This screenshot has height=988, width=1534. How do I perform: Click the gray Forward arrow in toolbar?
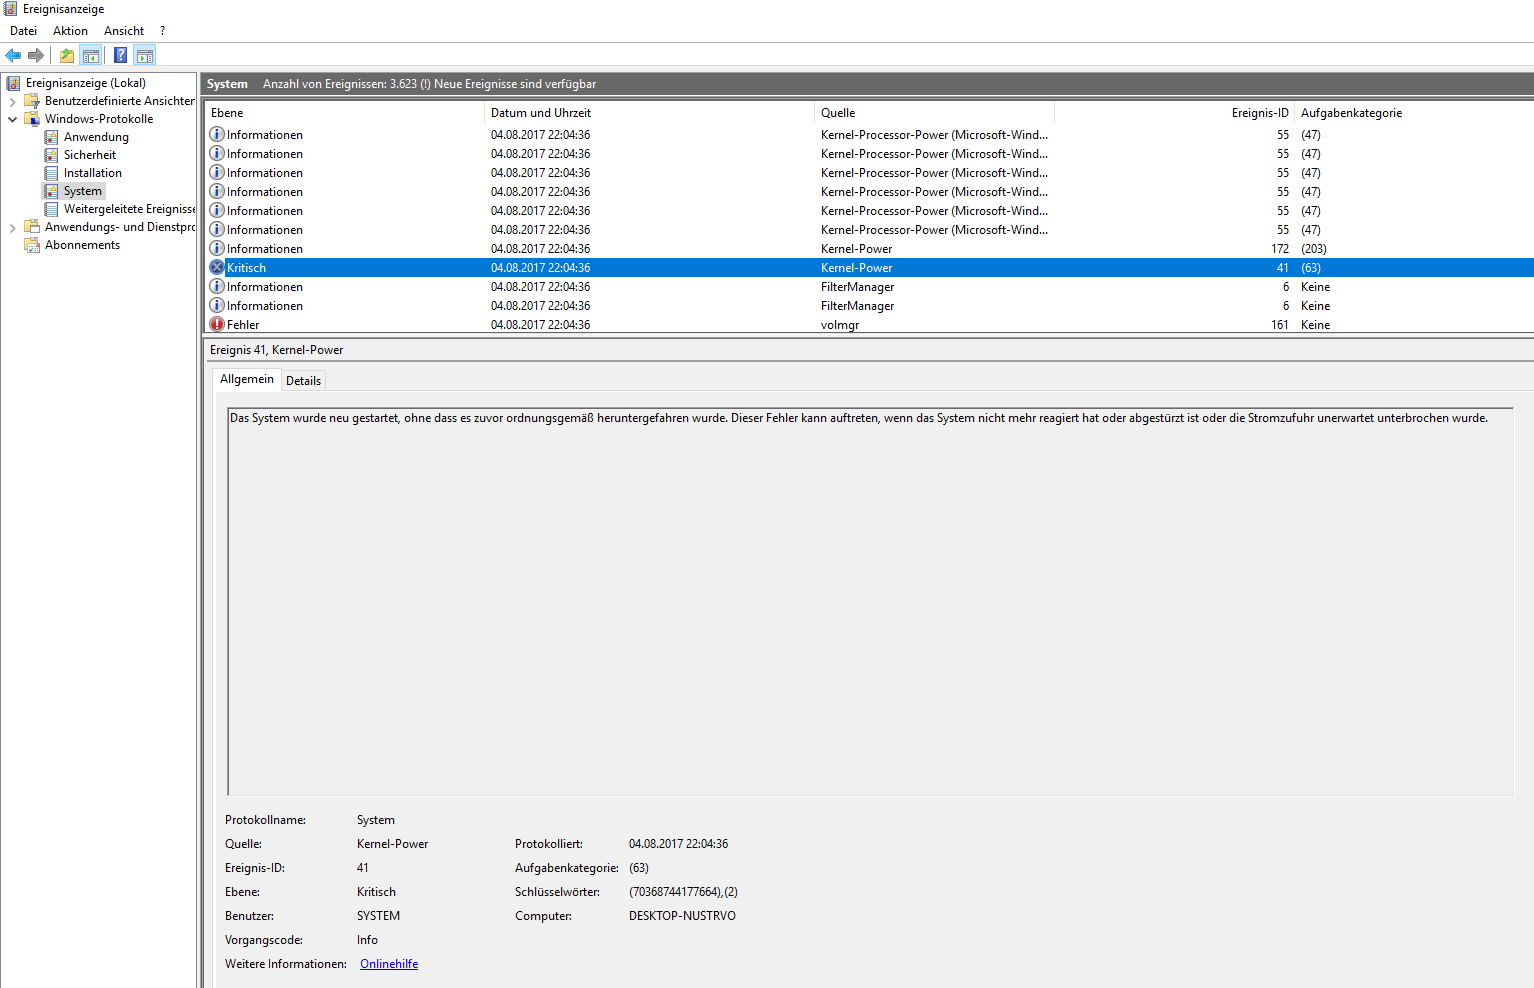click(x=36, y=56)
